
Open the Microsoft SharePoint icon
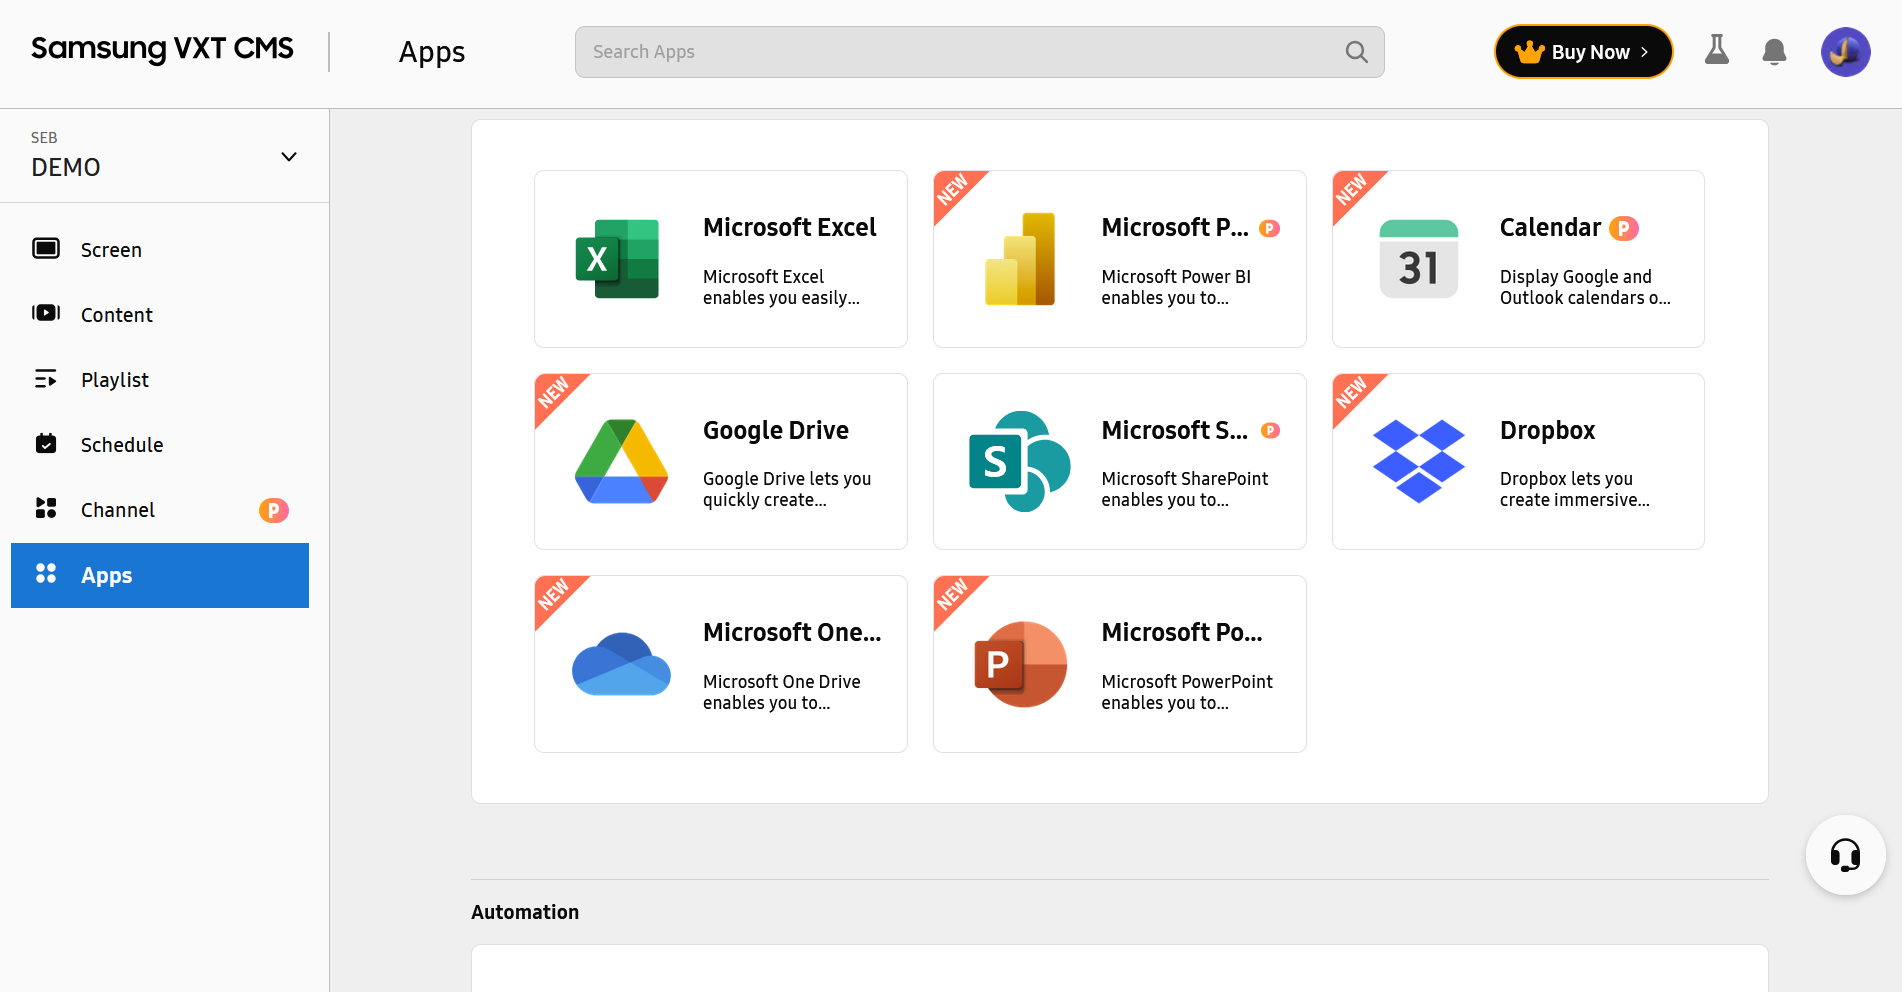1020,461
